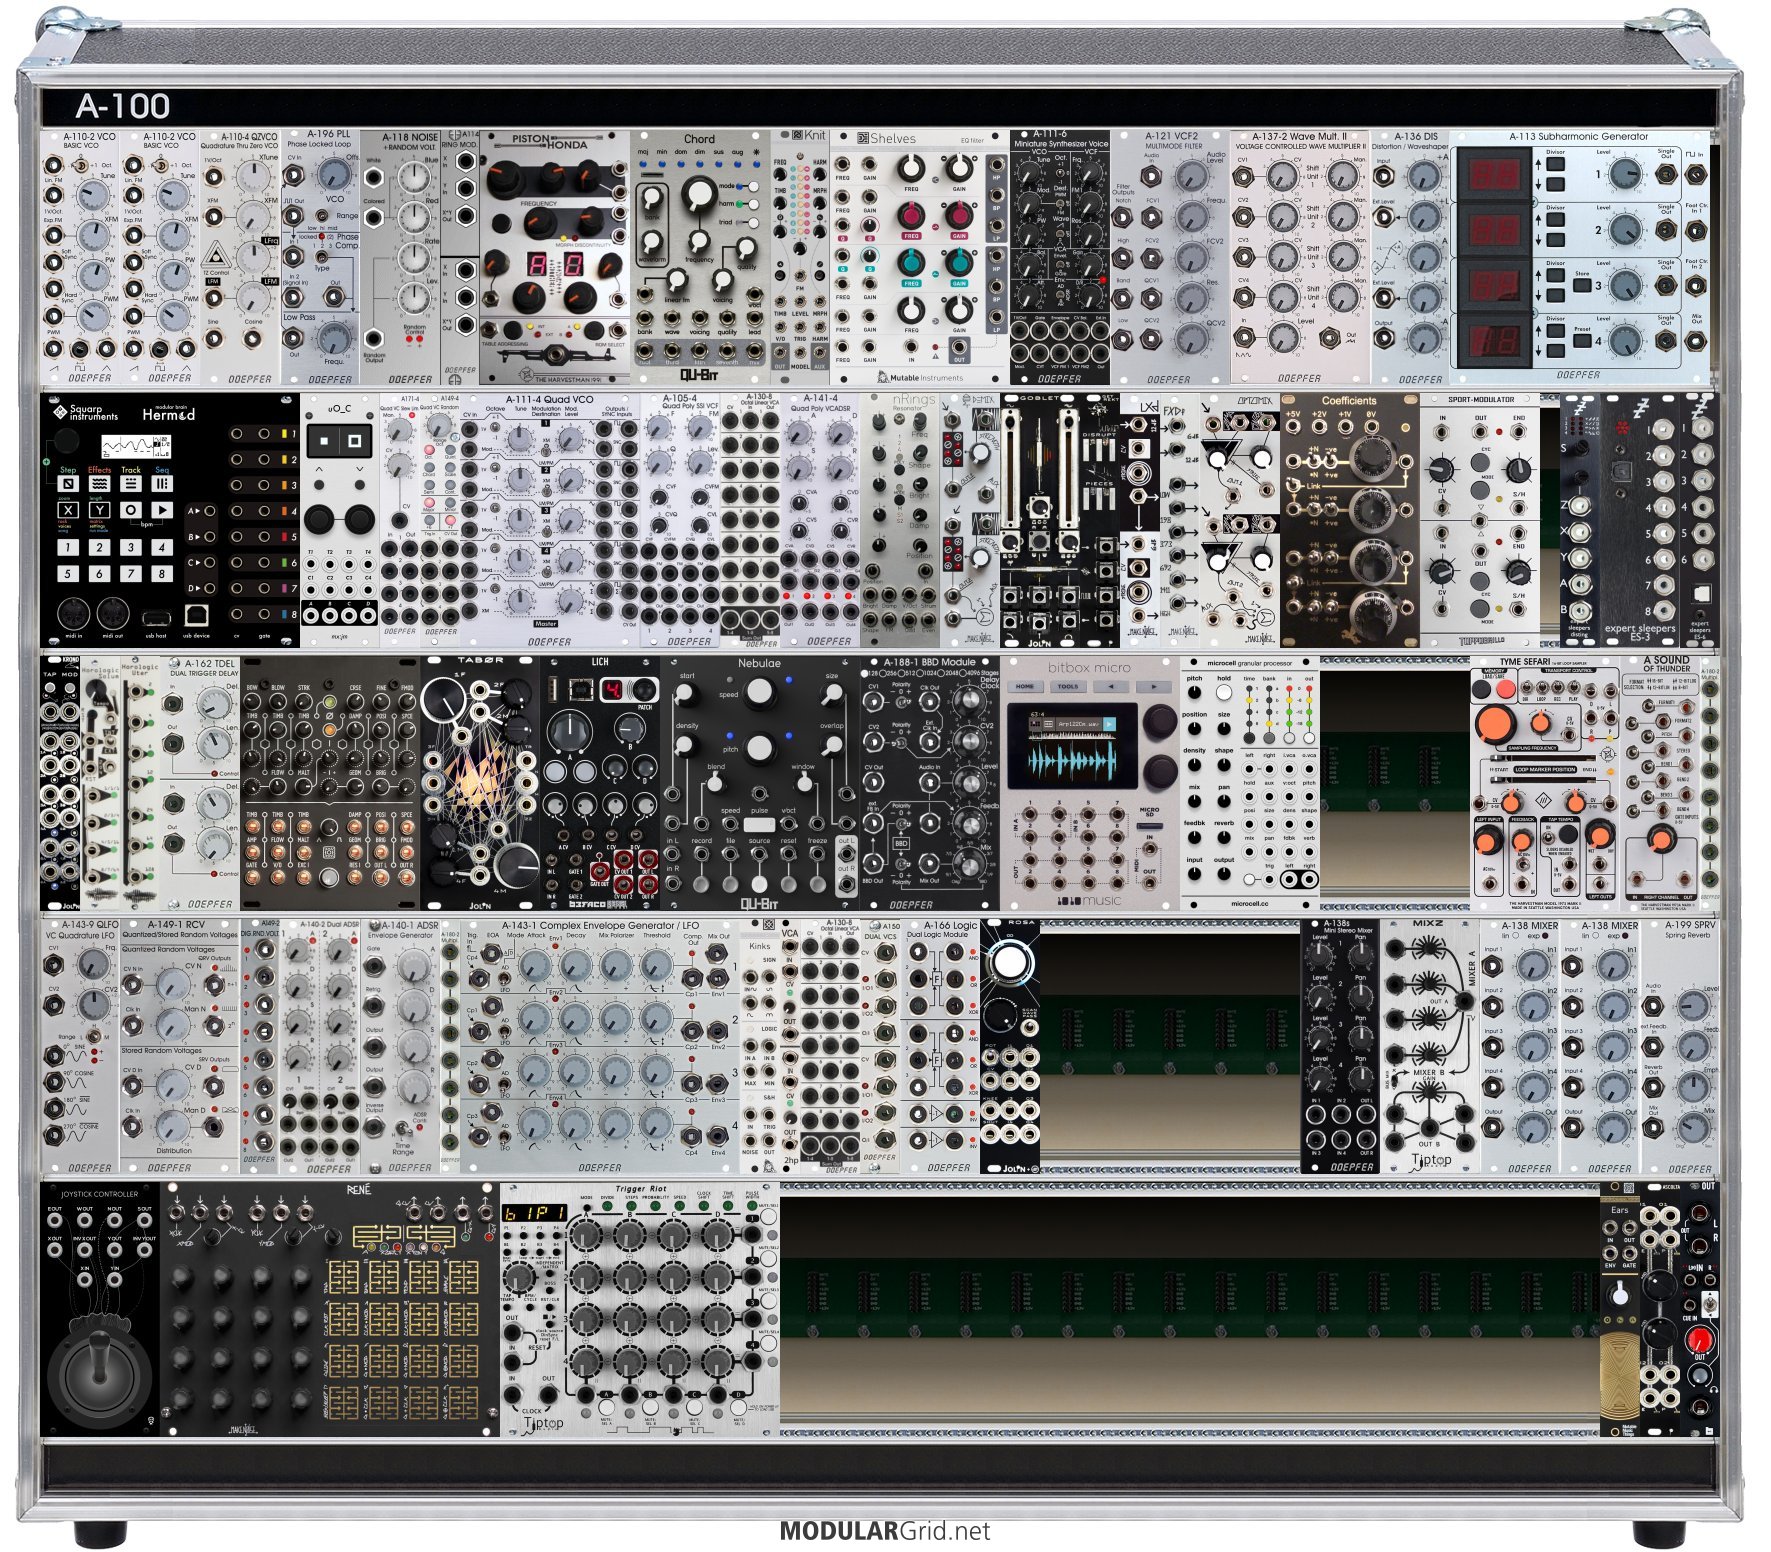Click the Hermod Seq bars icon button
Viewport: 1771px width, 1552px height.
(162, 484)
